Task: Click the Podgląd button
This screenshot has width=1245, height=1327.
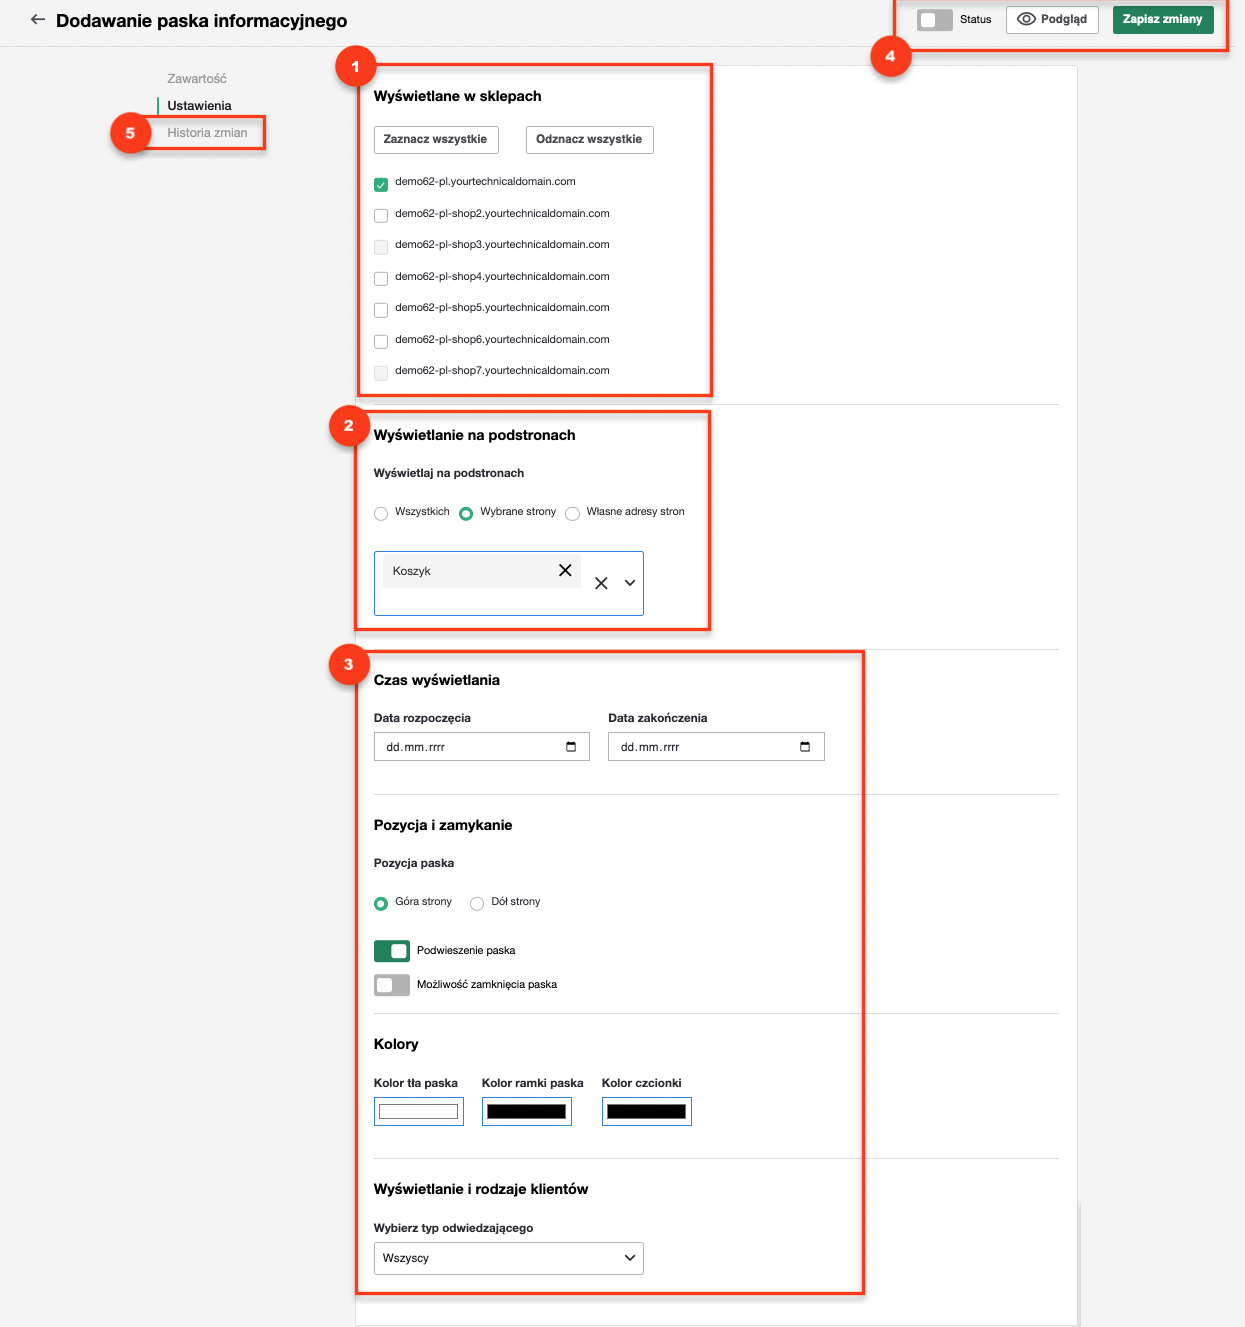Action: coord(1052,20)
